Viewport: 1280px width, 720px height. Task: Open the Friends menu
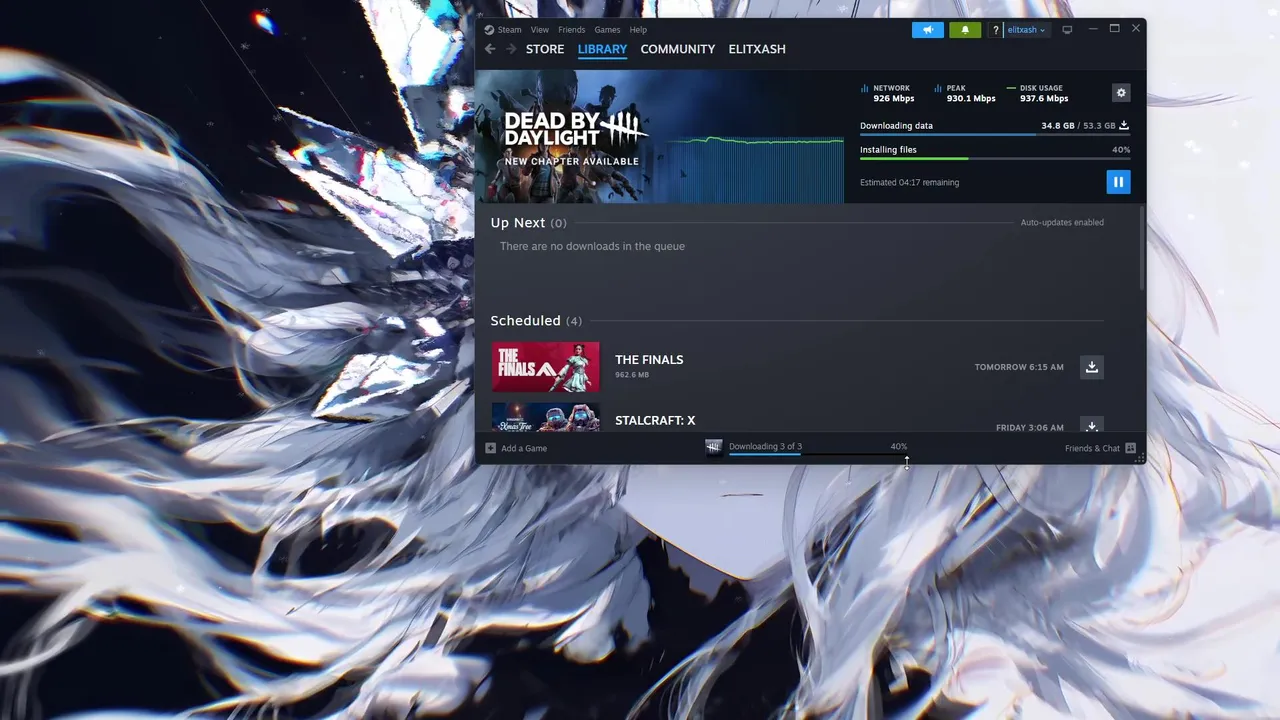coord(572,30)
